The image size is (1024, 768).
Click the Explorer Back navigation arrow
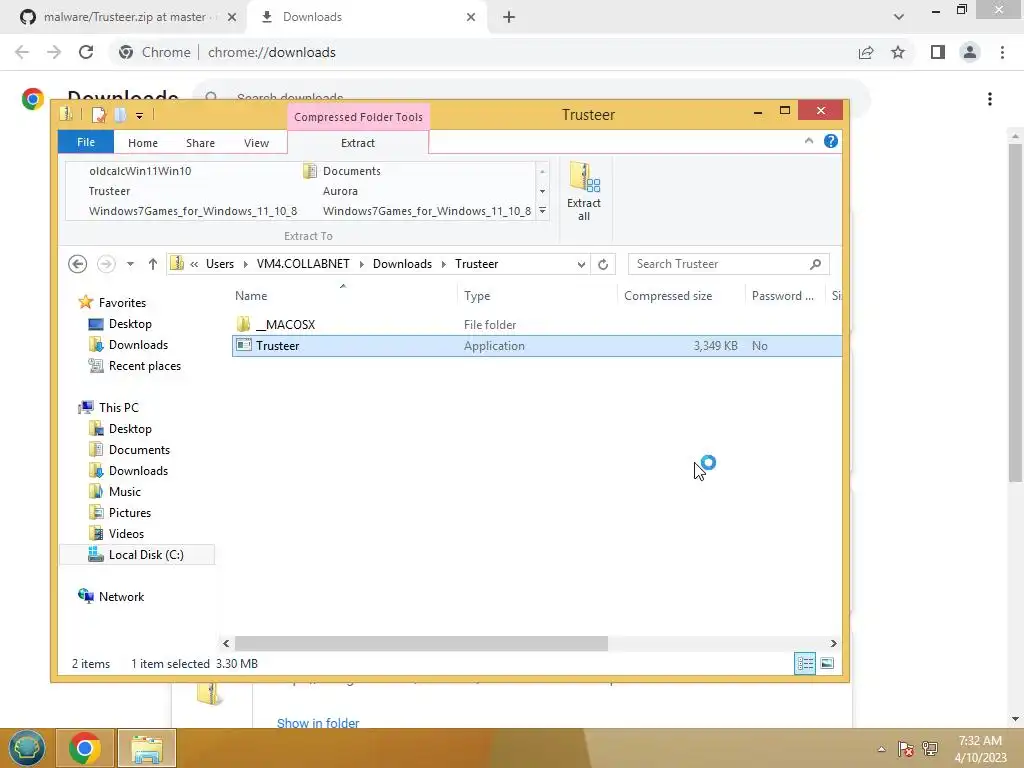pyautogui.click(x=77, y=264)
